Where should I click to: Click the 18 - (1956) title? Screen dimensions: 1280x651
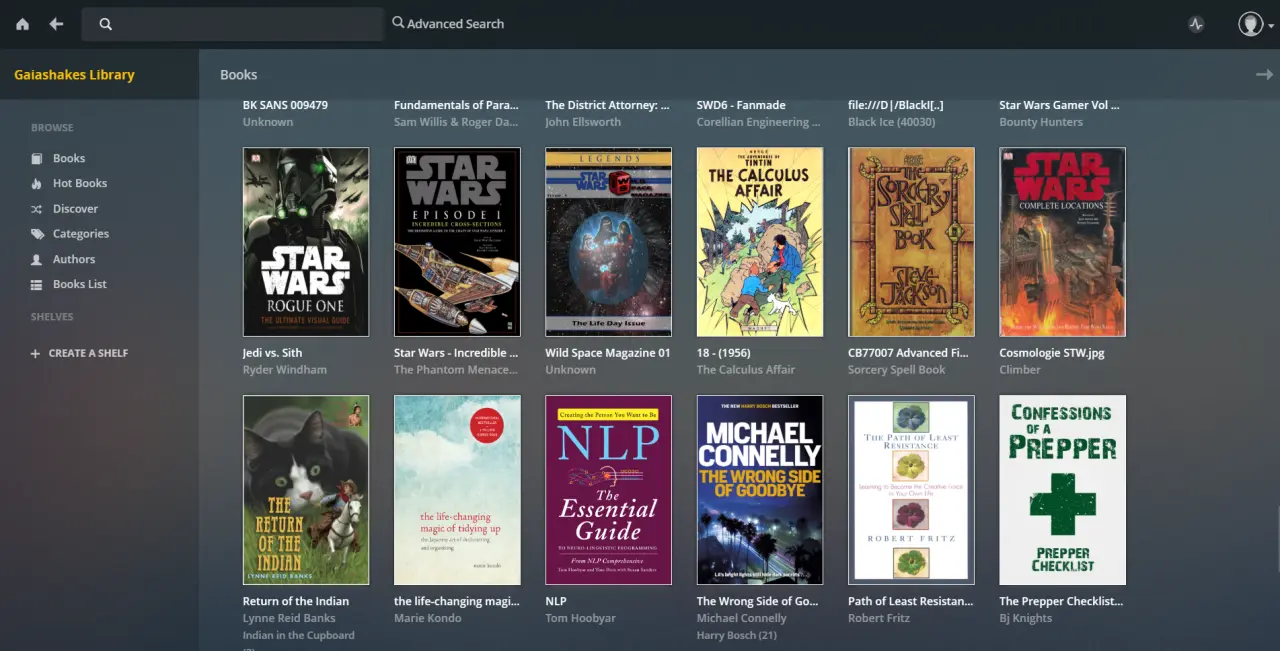click(x=723, y=353)
